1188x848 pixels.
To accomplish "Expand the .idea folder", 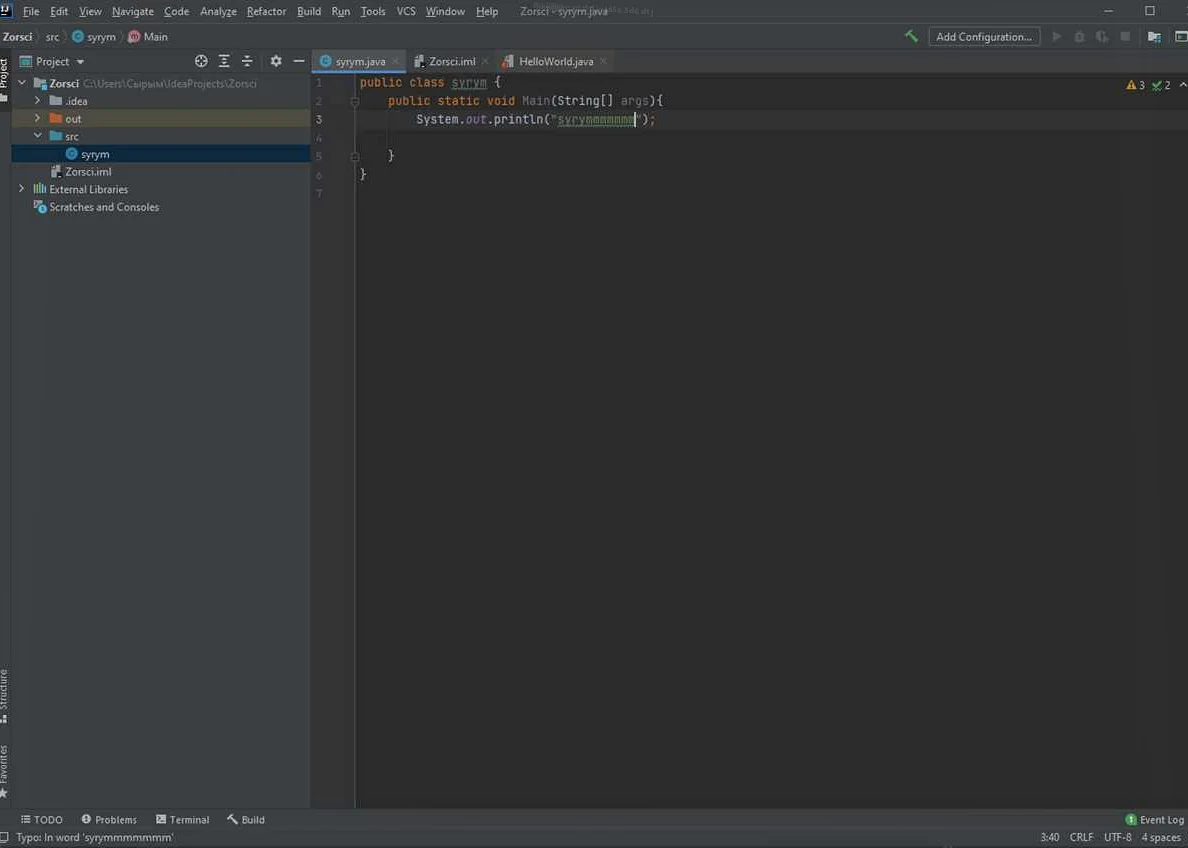I will coord(37,100).
